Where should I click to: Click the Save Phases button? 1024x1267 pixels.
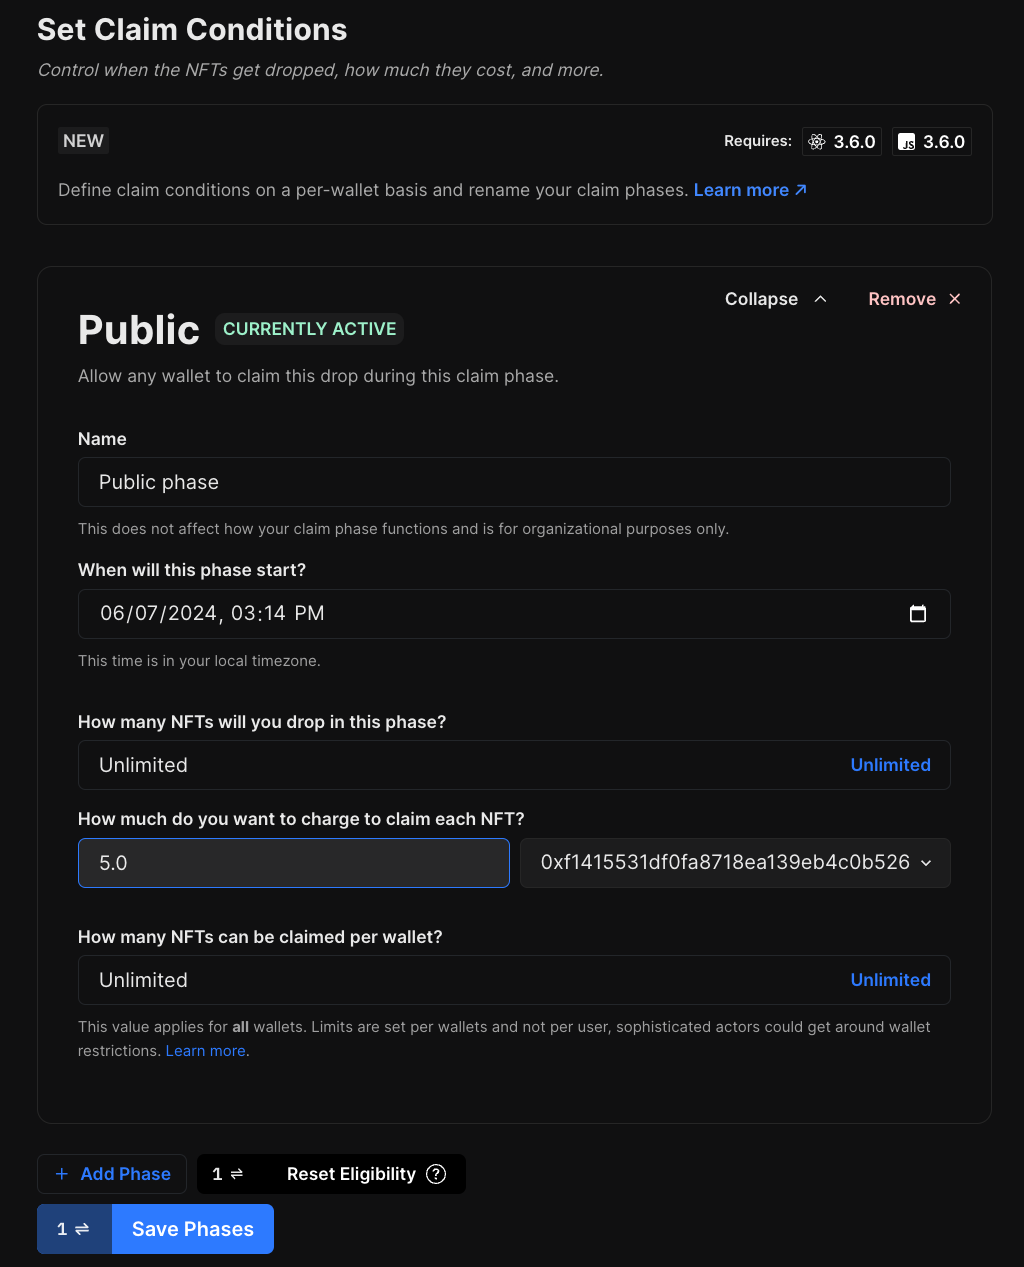click(193, 1229)
